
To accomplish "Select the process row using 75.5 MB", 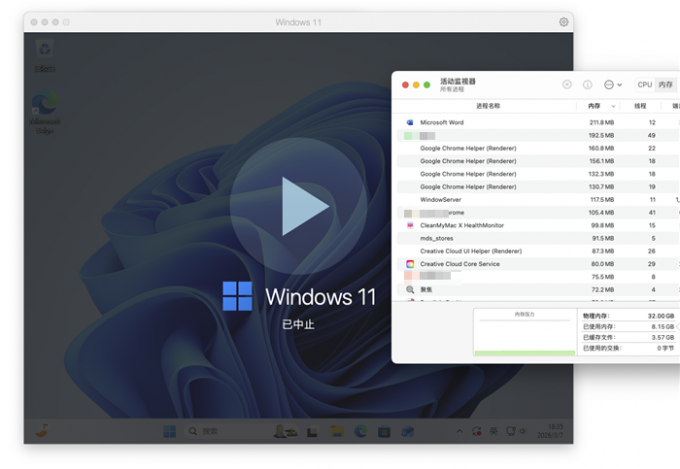I will [538, 277].
